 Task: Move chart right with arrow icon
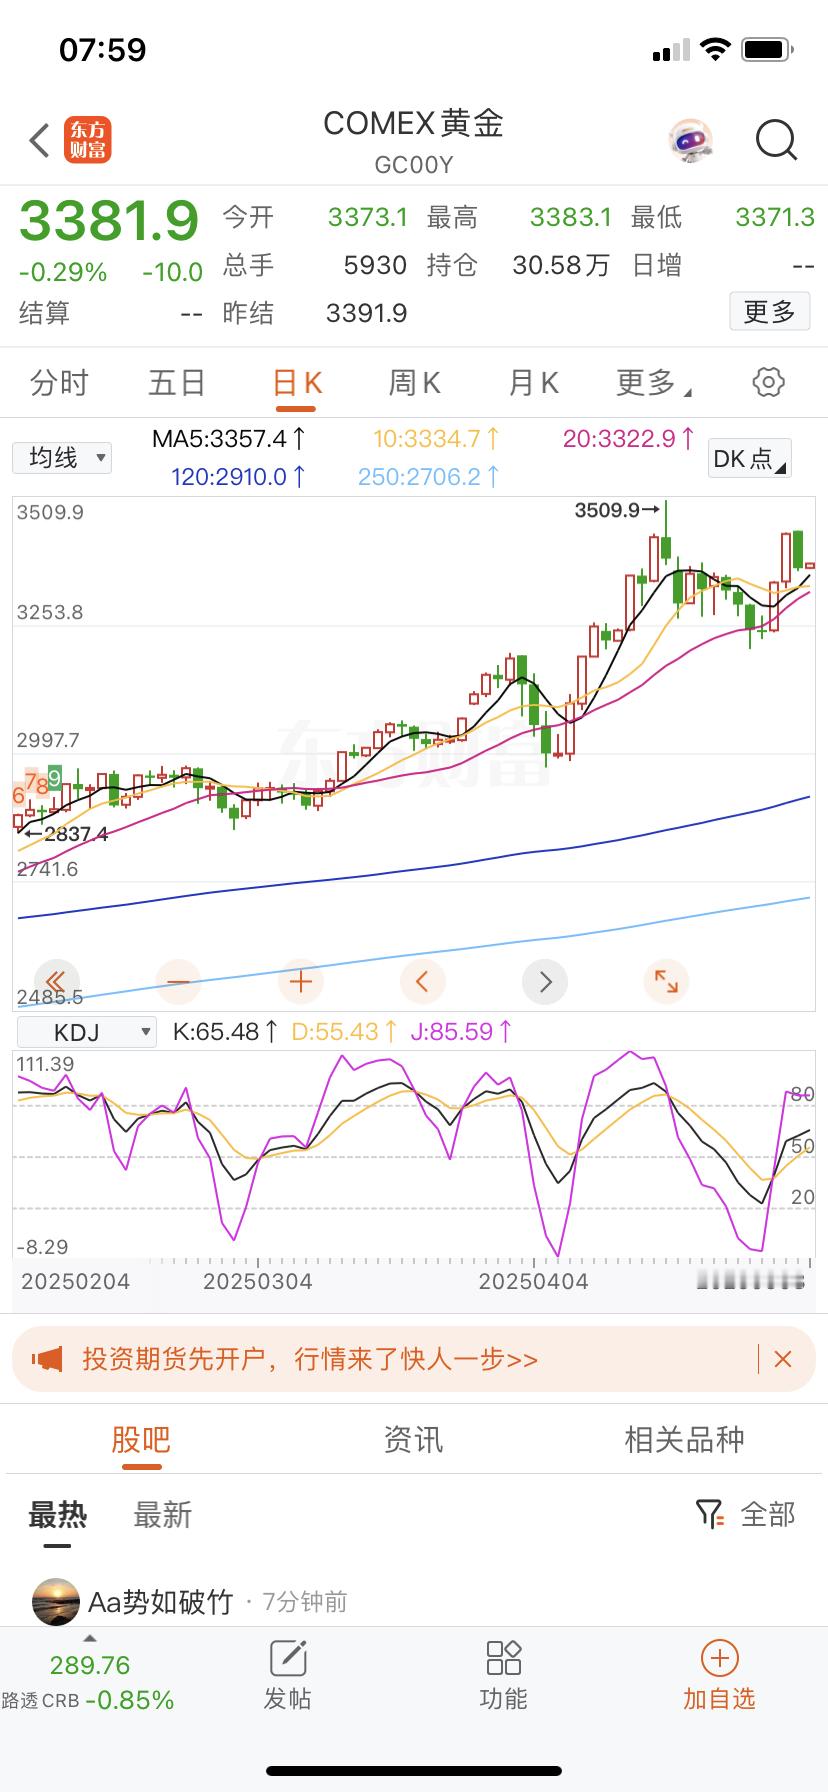click(545, 982)
